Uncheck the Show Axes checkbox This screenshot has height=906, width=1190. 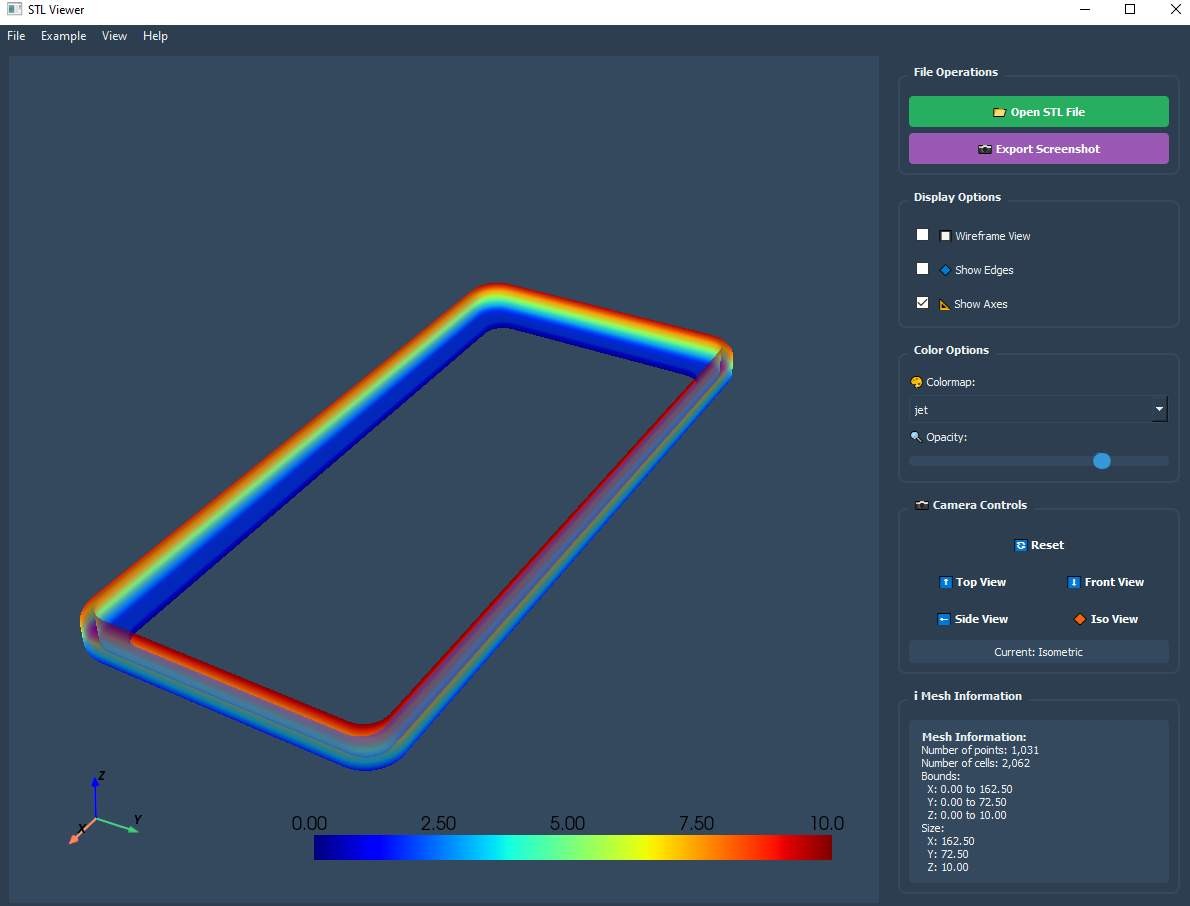pos(923,303)
